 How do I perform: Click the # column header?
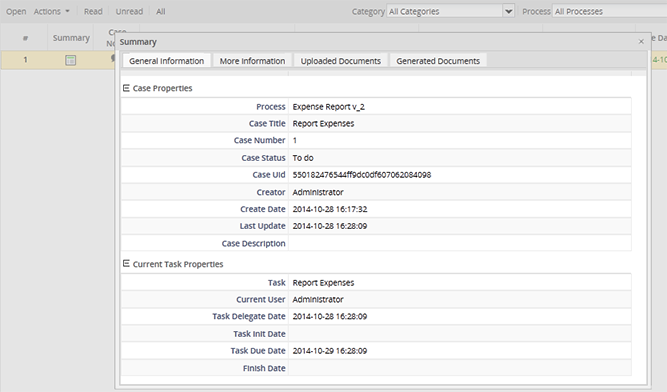click(x=25, y=38)
